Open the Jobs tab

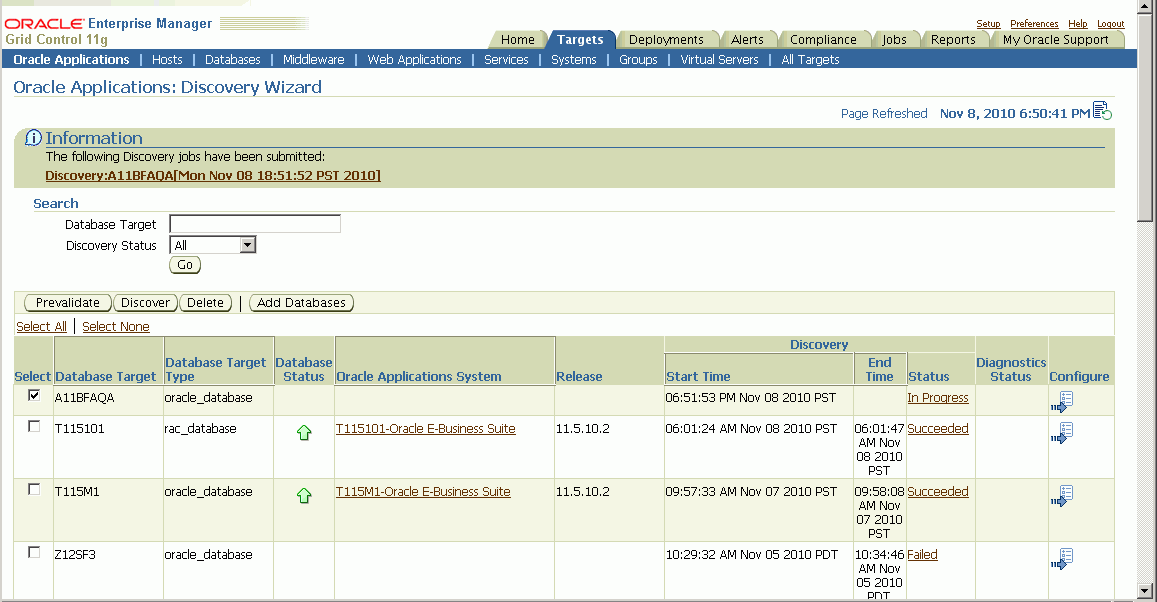[x=894, y=40]
